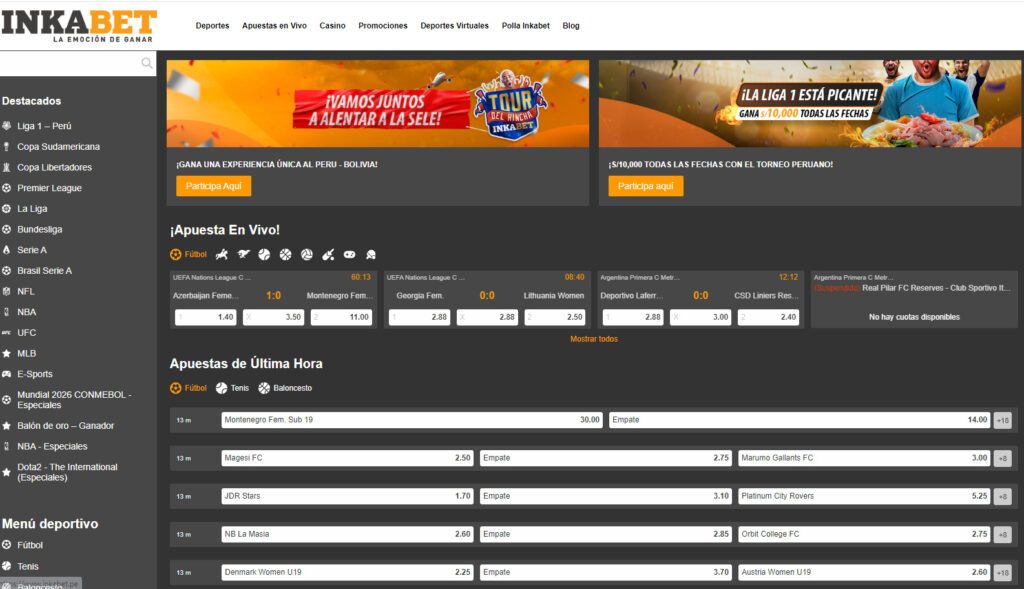Click the Copa Sudamericana trophy icon
Screen dimensions: 1024x589
point(7,147)
